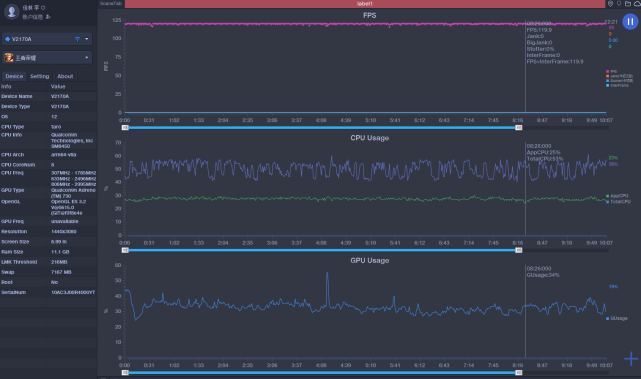Select the Device Type row

click(48, 106)
